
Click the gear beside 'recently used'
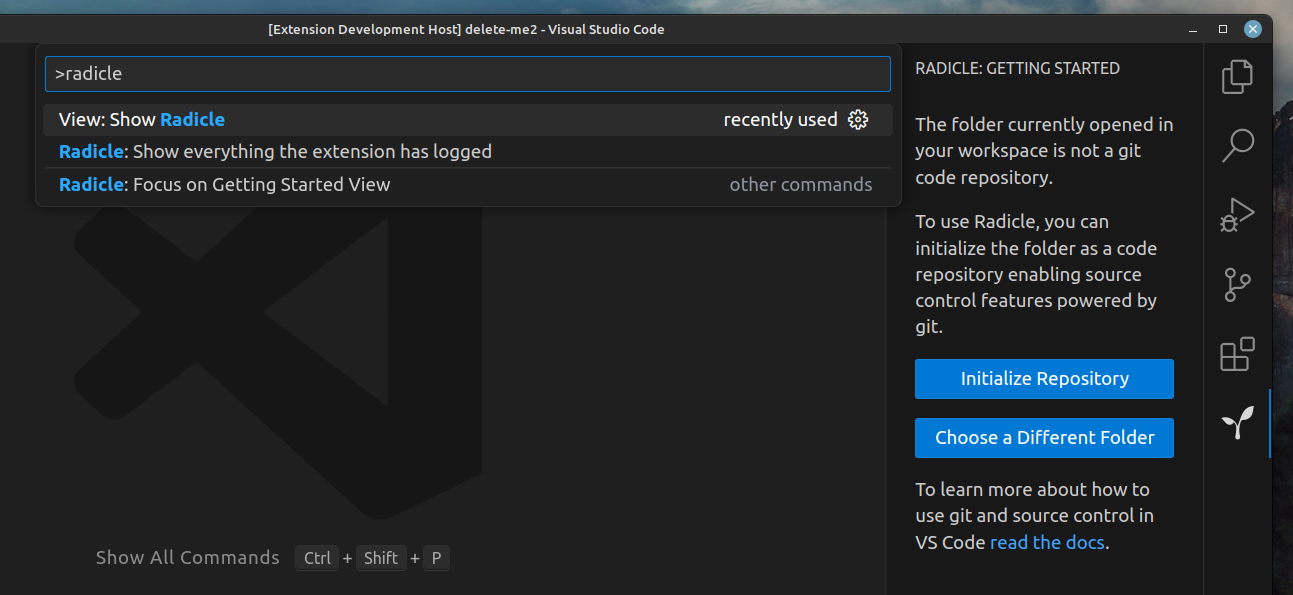pos(858,119)
